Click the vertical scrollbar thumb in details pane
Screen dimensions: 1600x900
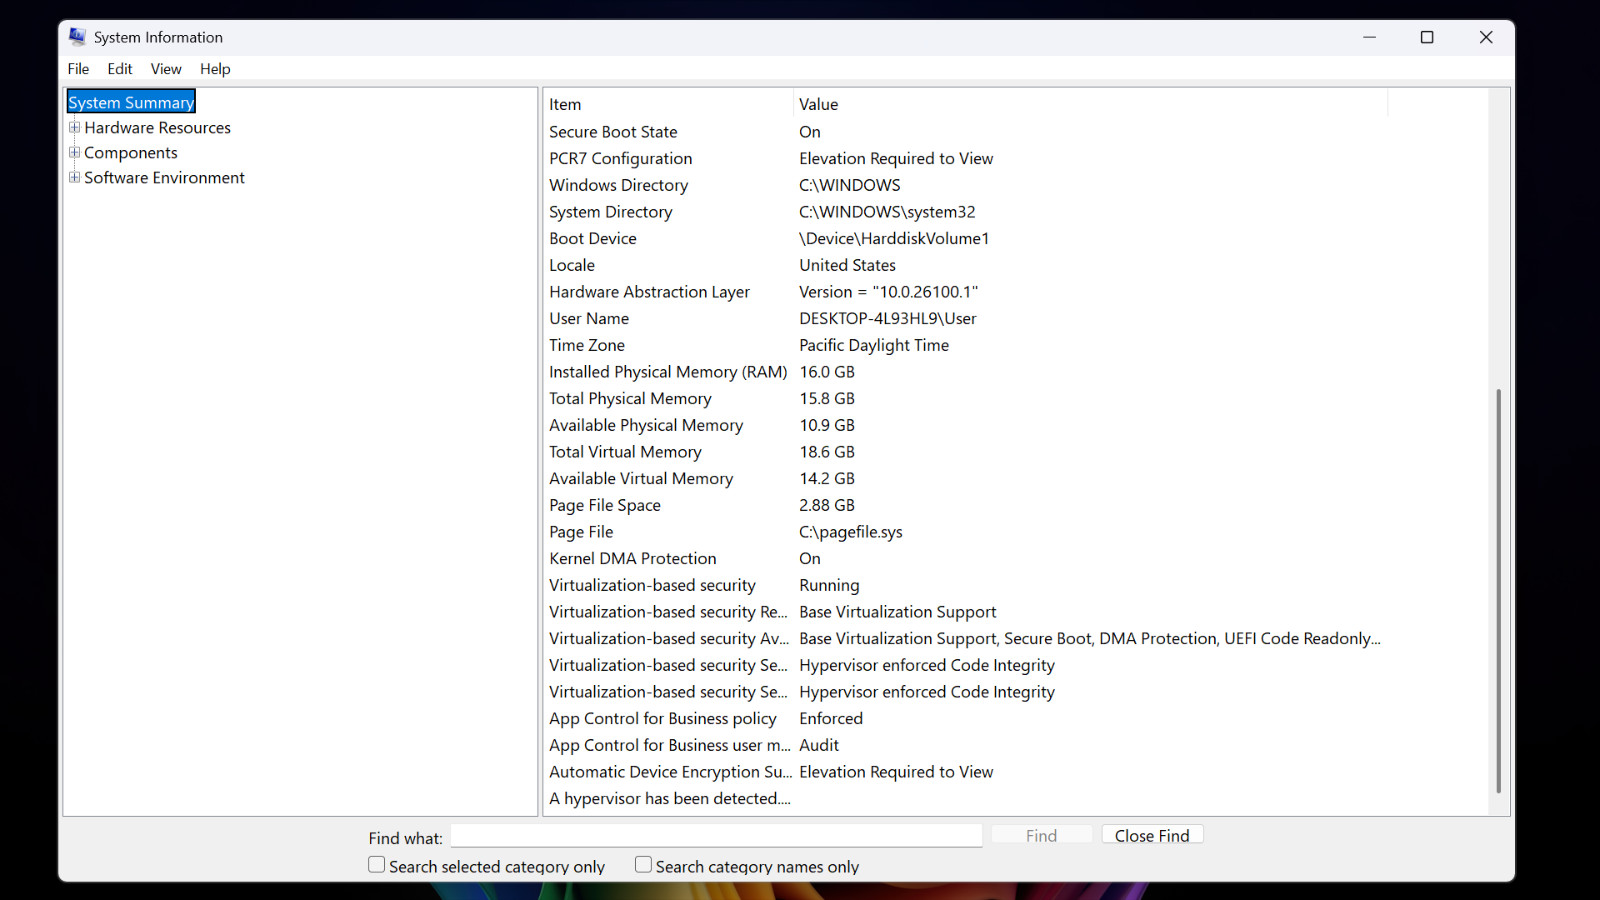click(1498, 591)
